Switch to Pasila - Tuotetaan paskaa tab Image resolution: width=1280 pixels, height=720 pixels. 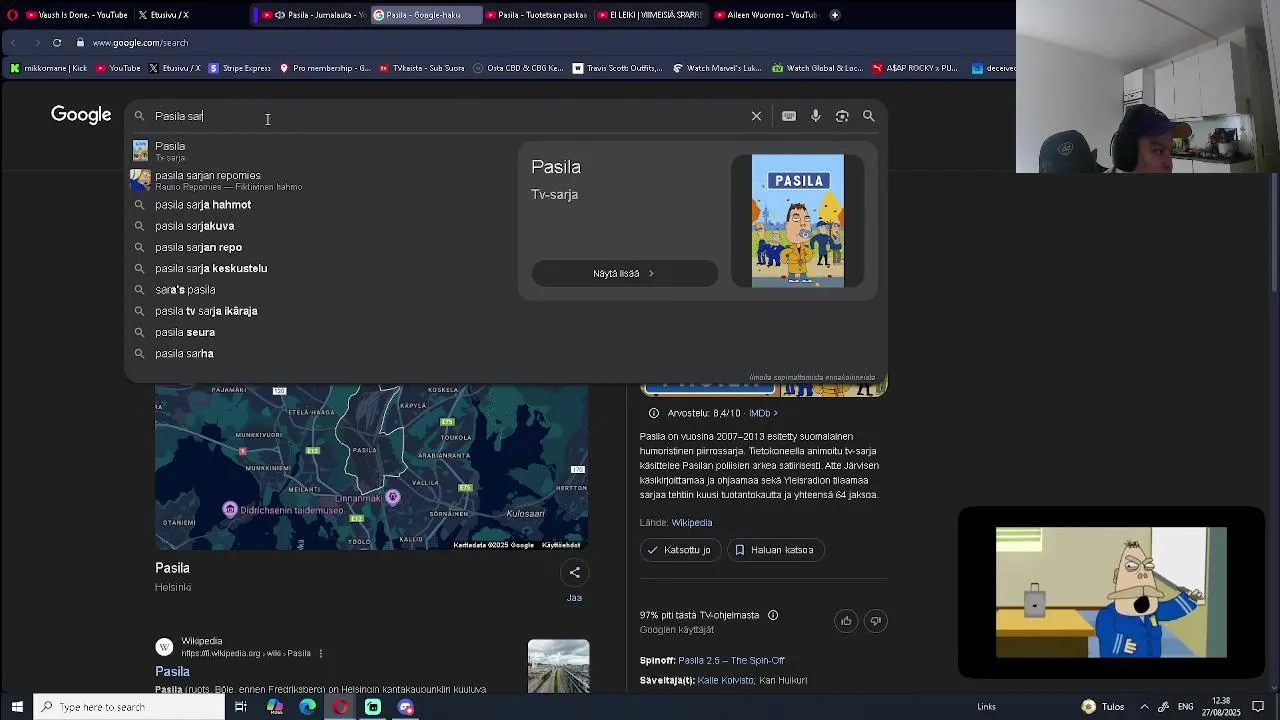[537, 15]
